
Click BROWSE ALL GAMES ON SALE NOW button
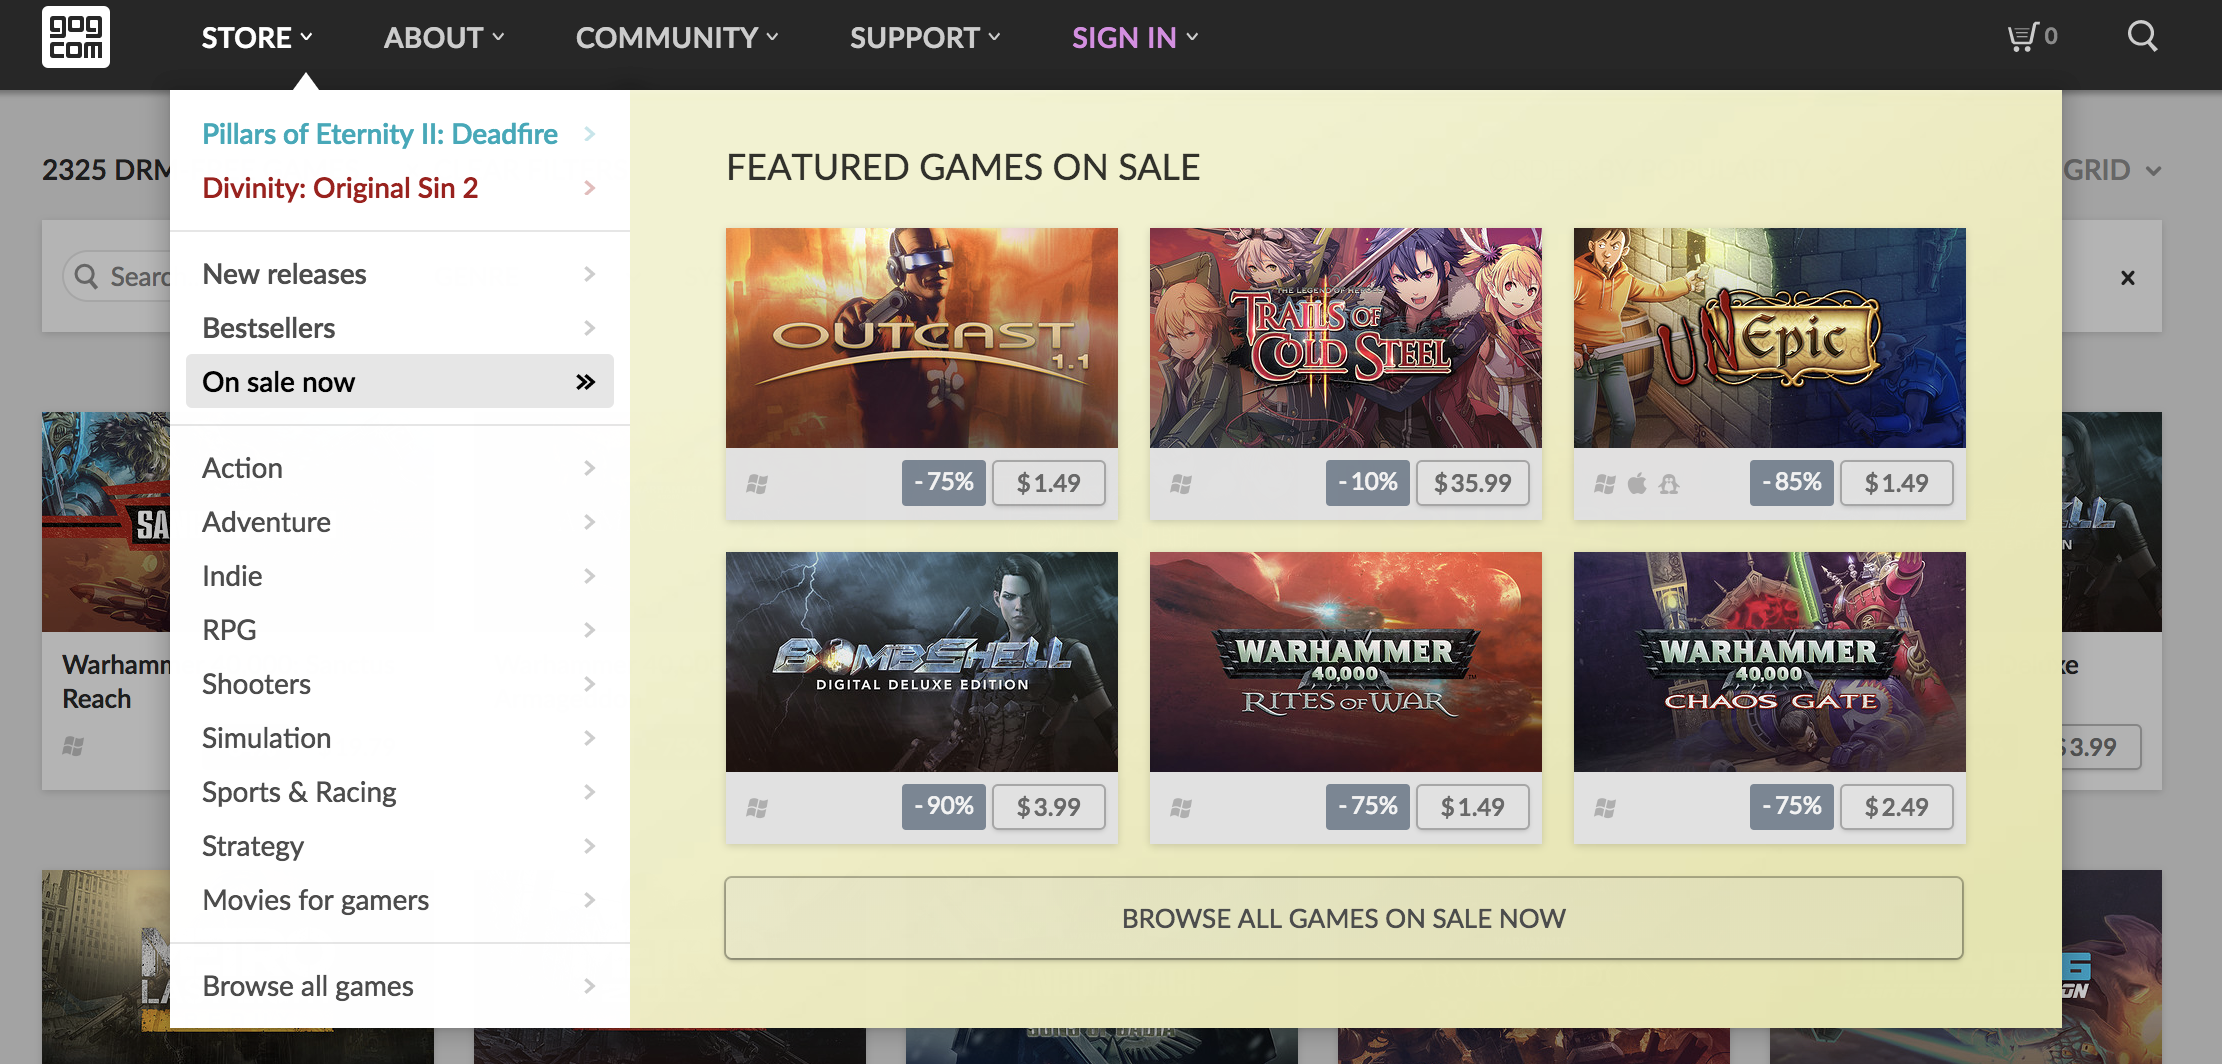1344,918
